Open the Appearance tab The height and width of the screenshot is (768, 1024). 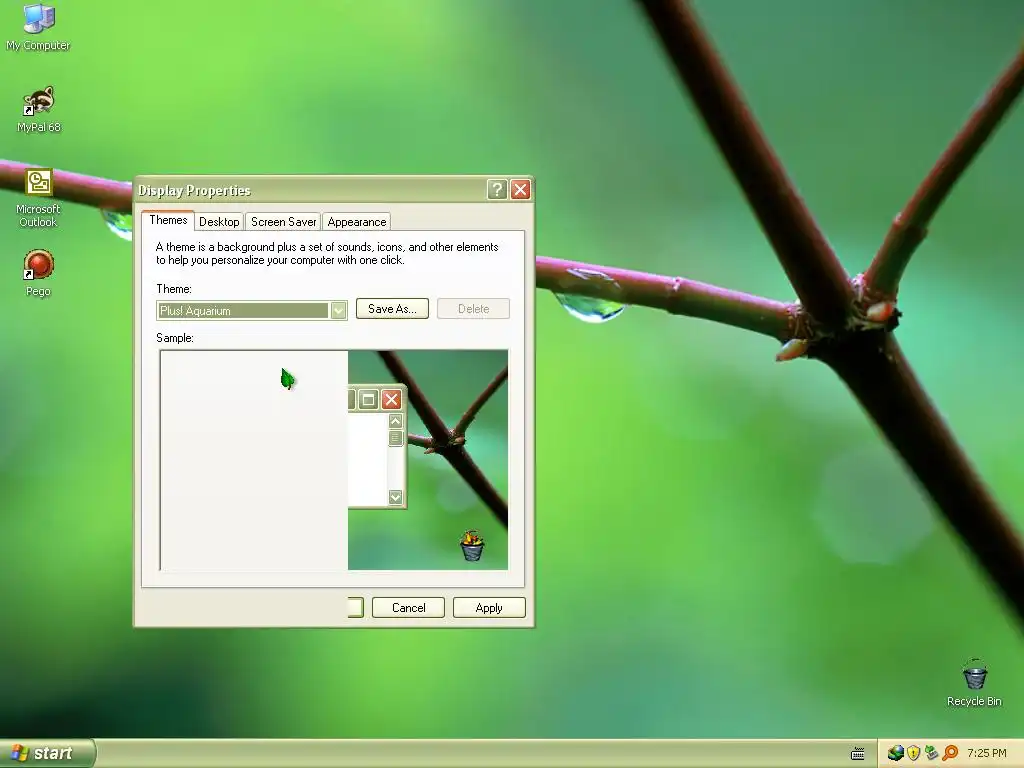click(x=357, y=221)
